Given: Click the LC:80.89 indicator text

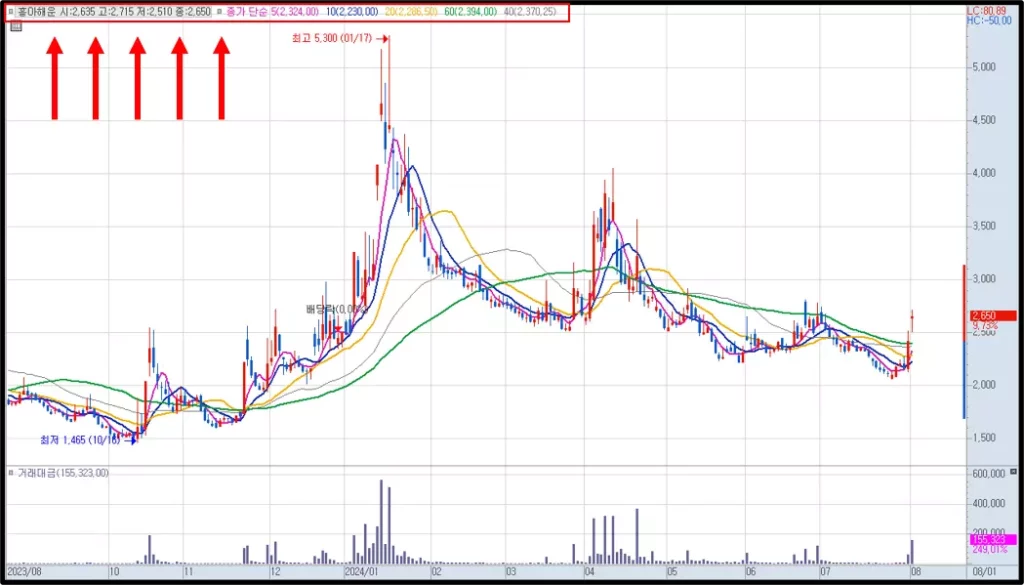Looking at the screenshot, I should pyautogui.click(x=987, y=11).
